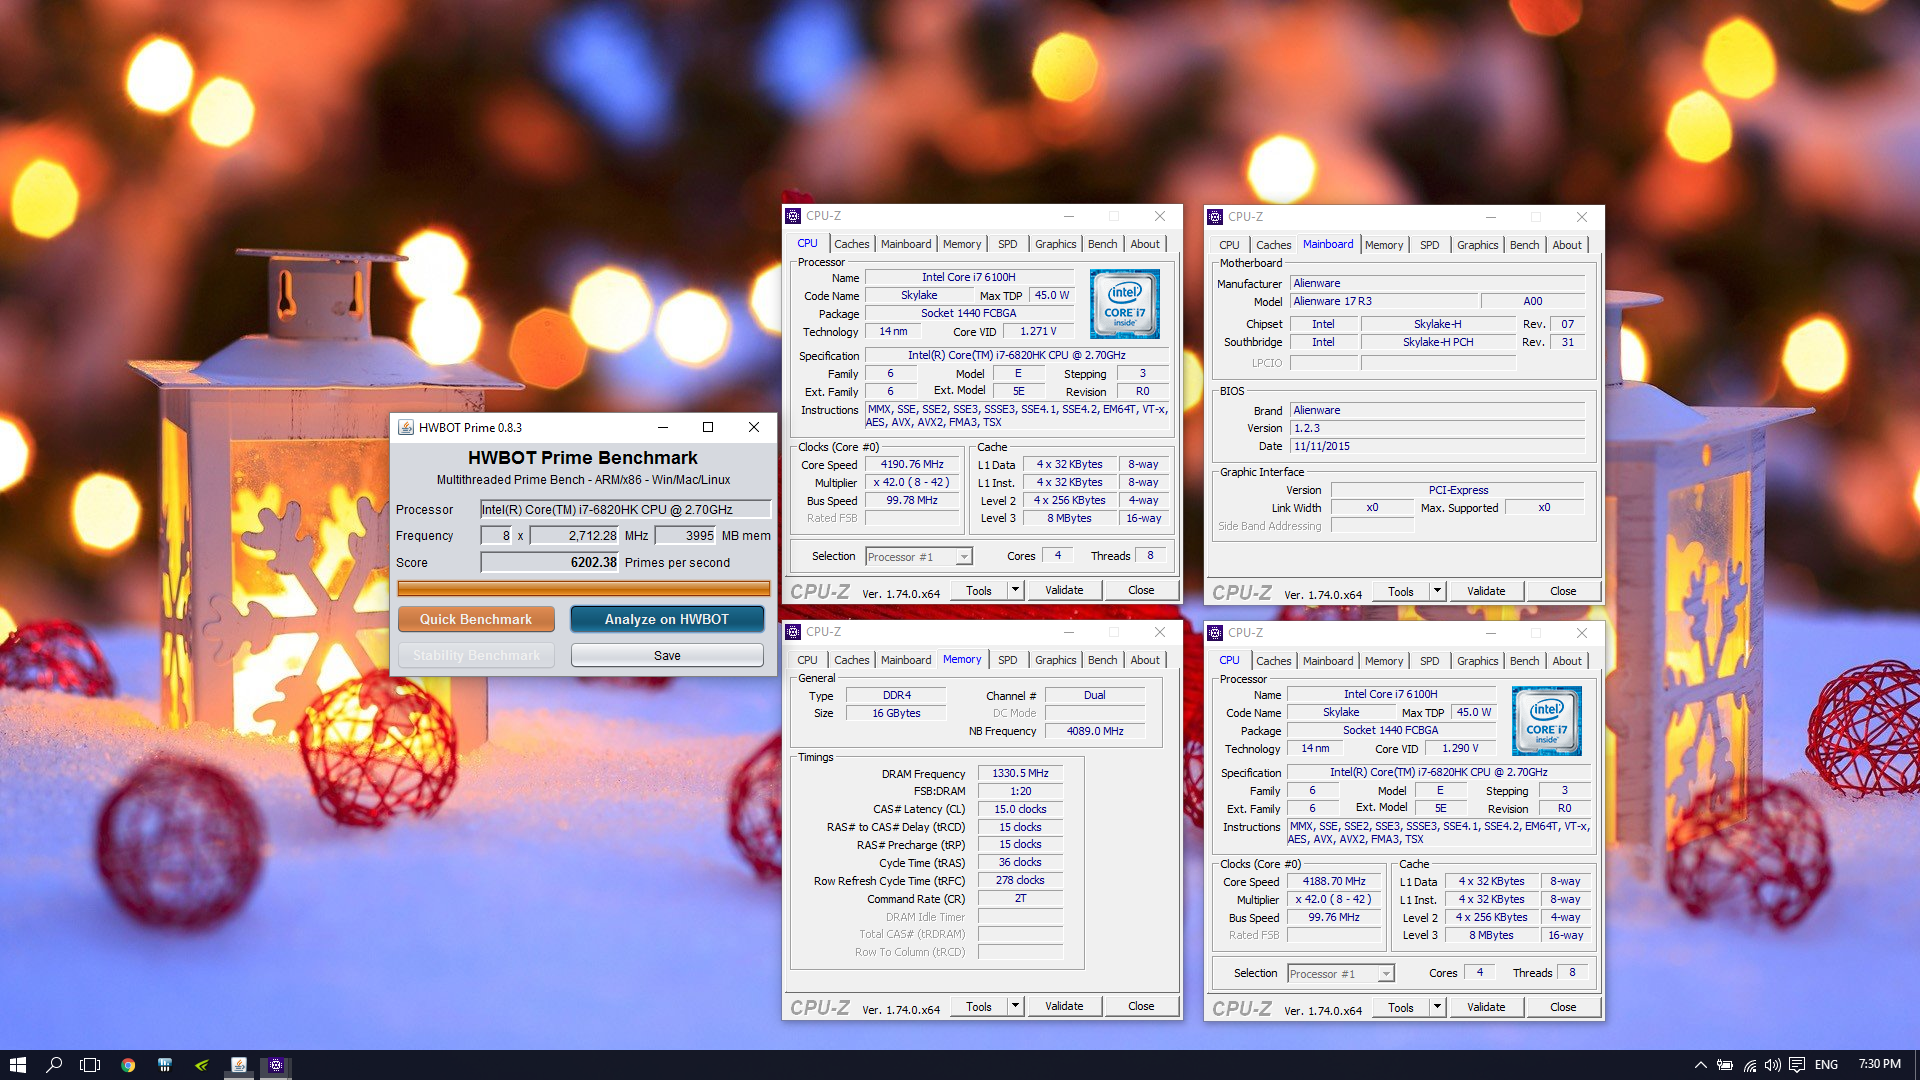Open Tools dropdown arrow in bottom-right CPU-Z

(1437, 1007)
